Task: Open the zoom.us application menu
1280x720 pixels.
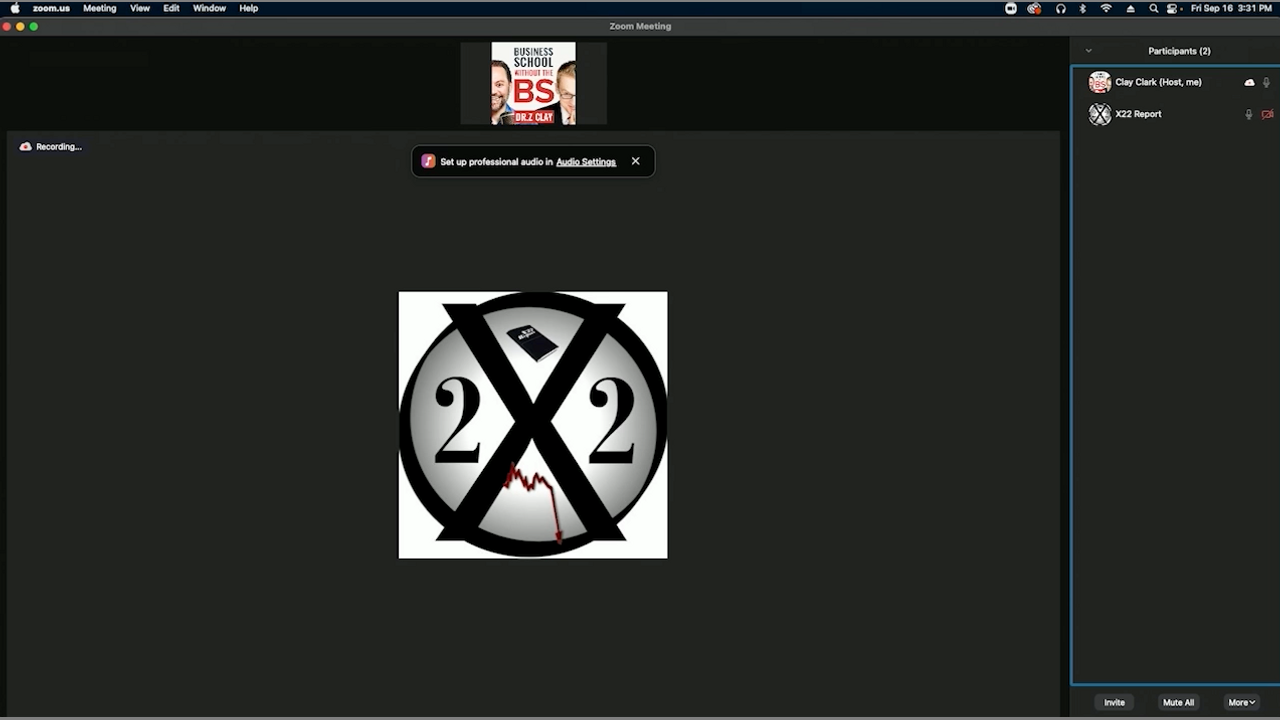Action: tap(51, 8)
